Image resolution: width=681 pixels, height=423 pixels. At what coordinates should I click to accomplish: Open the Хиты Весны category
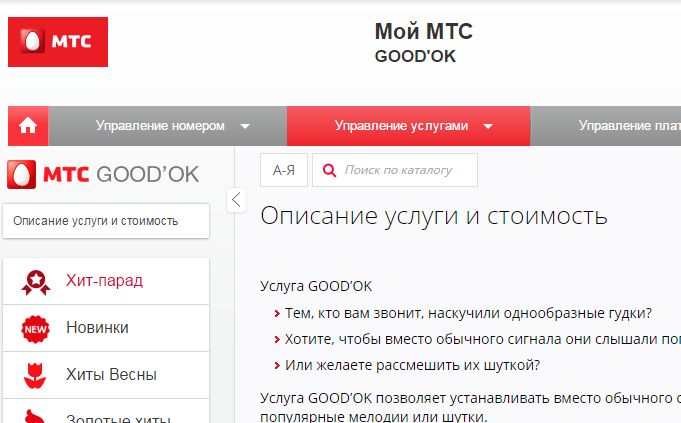[106, 375]
